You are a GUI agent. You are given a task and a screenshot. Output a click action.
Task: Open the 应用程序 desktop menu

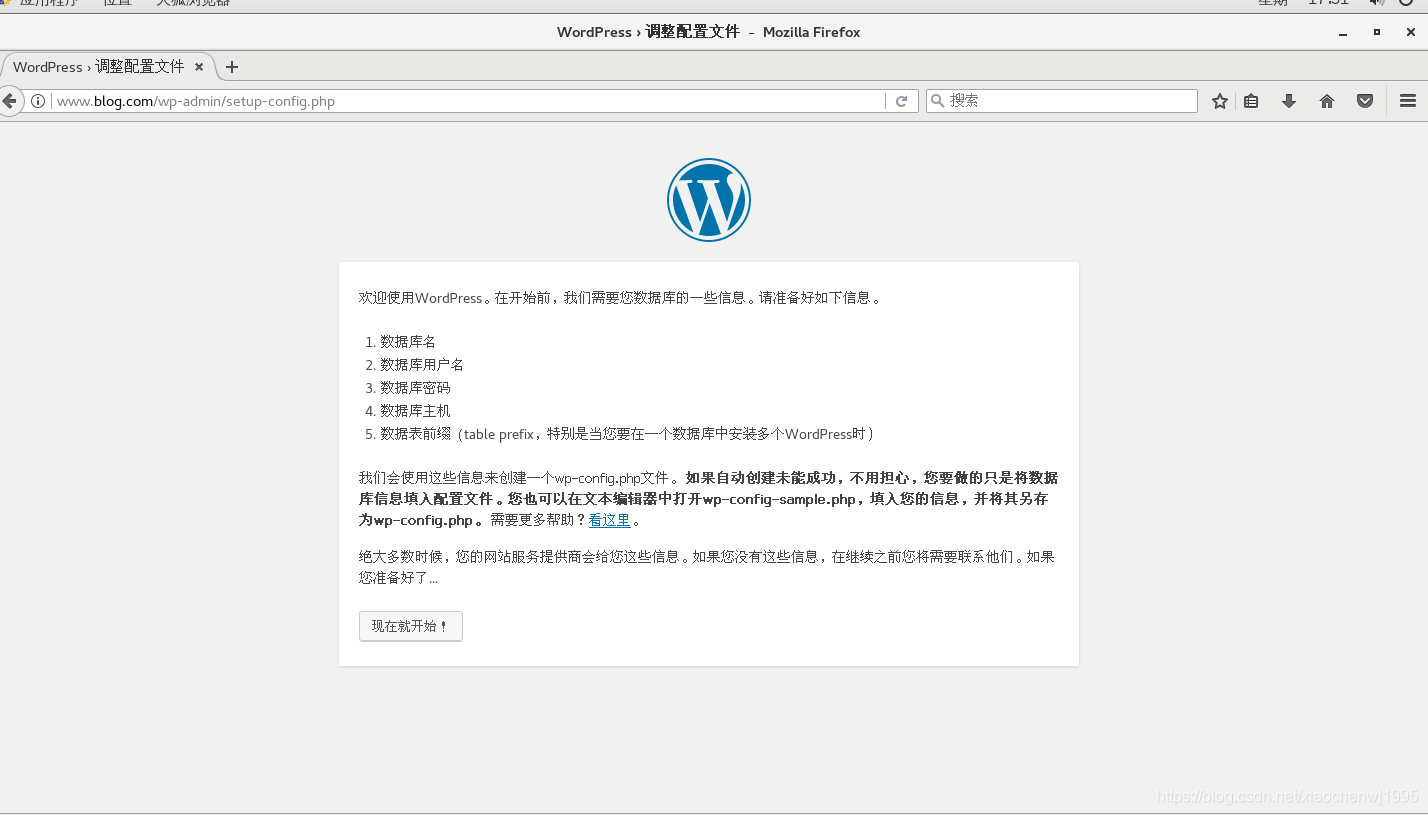[48, 3]
